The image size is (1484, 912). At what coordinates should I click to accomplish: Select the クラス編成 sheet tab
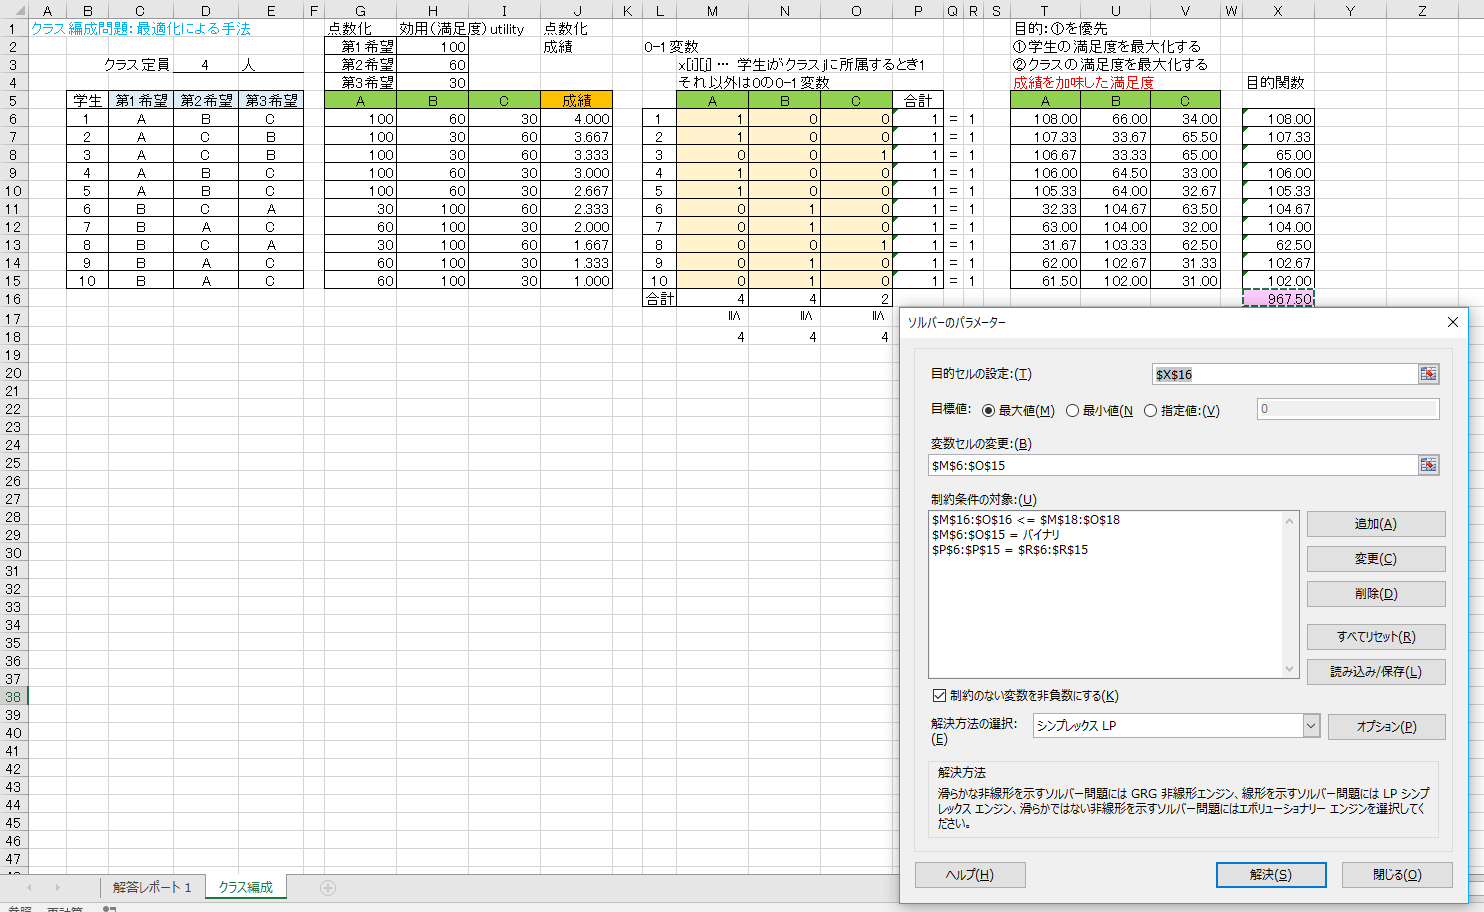tap(246, 887)
